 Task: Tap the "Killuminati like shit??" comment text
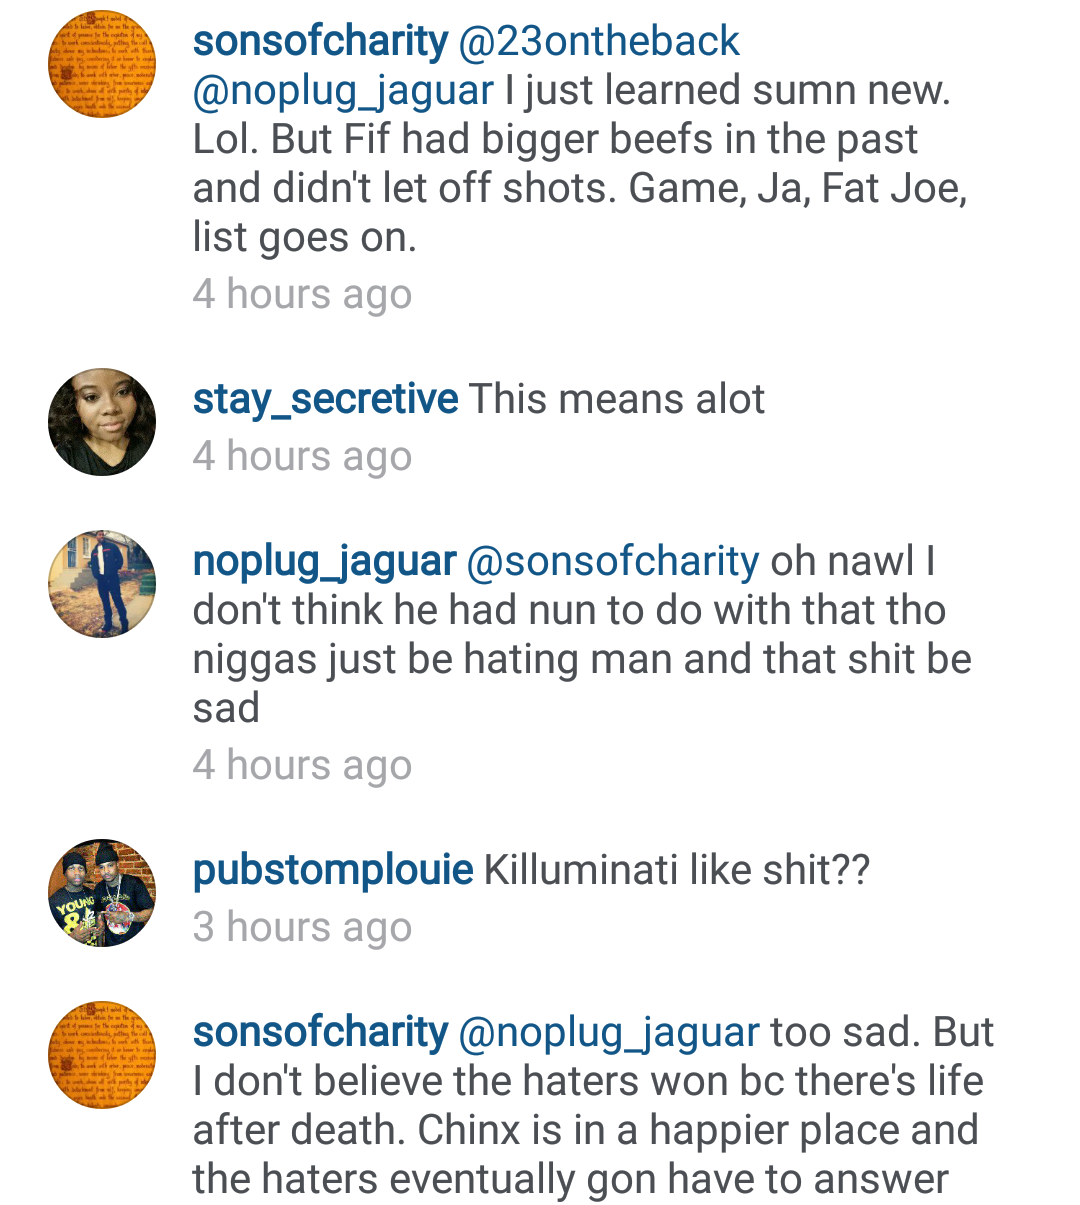point(676,870)
